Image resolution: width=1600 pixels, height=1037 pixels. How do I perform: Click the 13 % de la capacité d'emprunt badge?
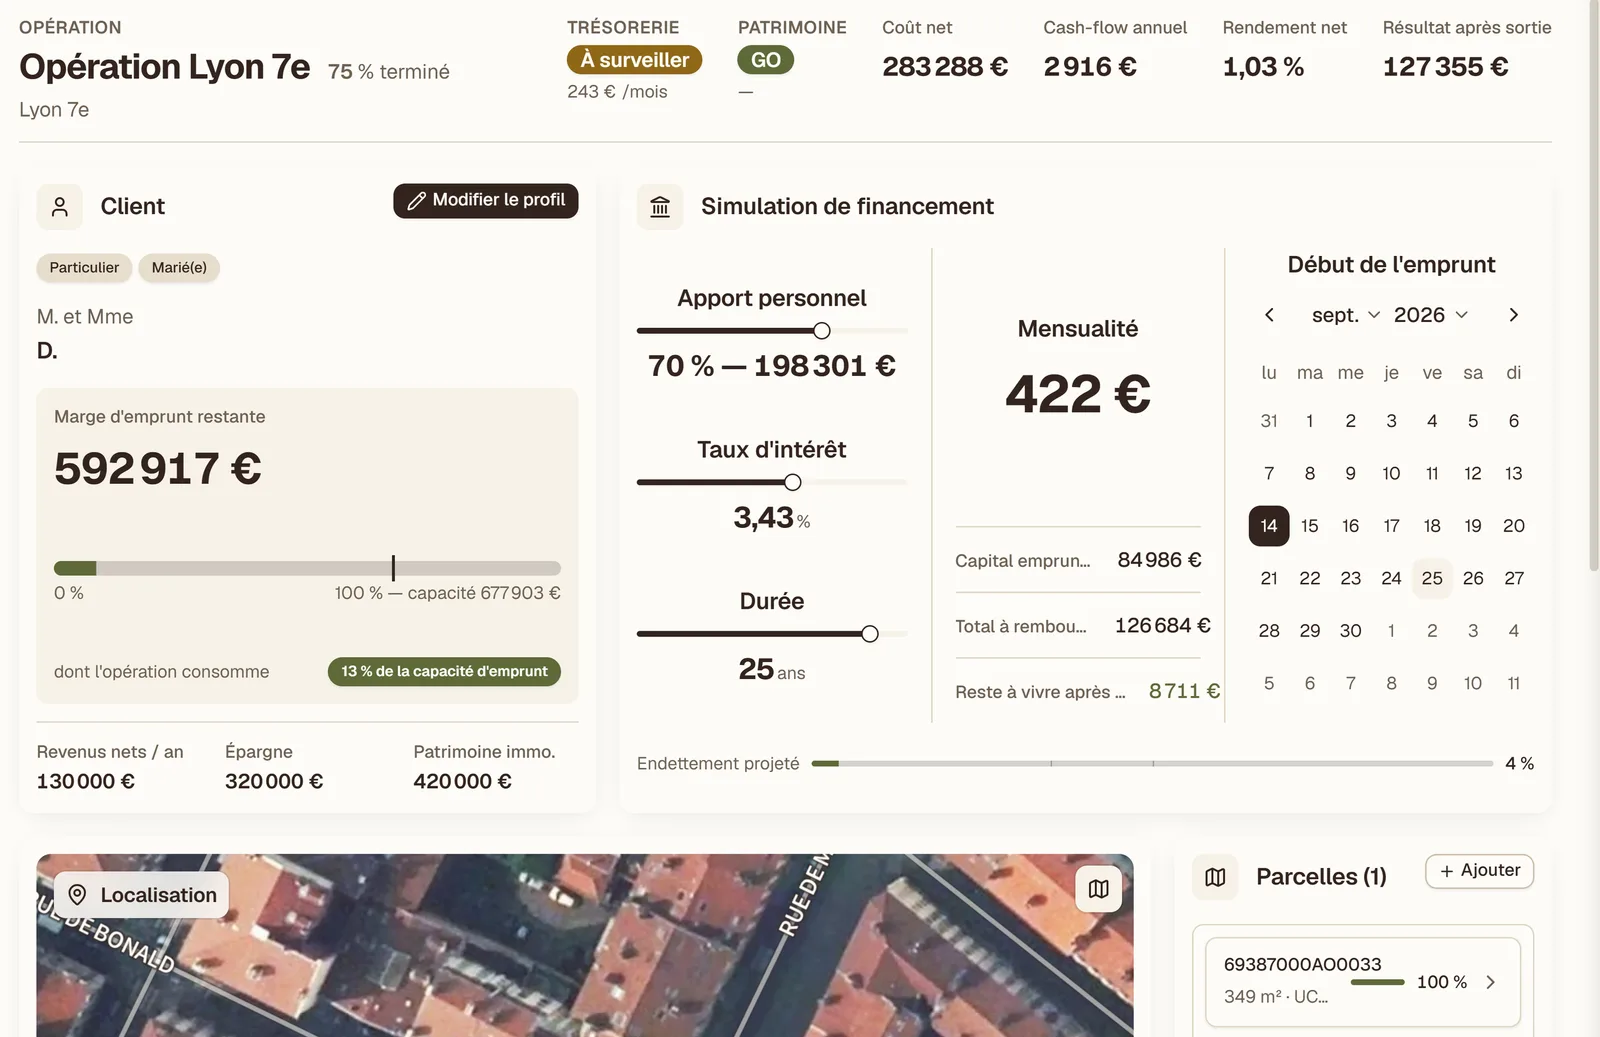click(444, 672)
